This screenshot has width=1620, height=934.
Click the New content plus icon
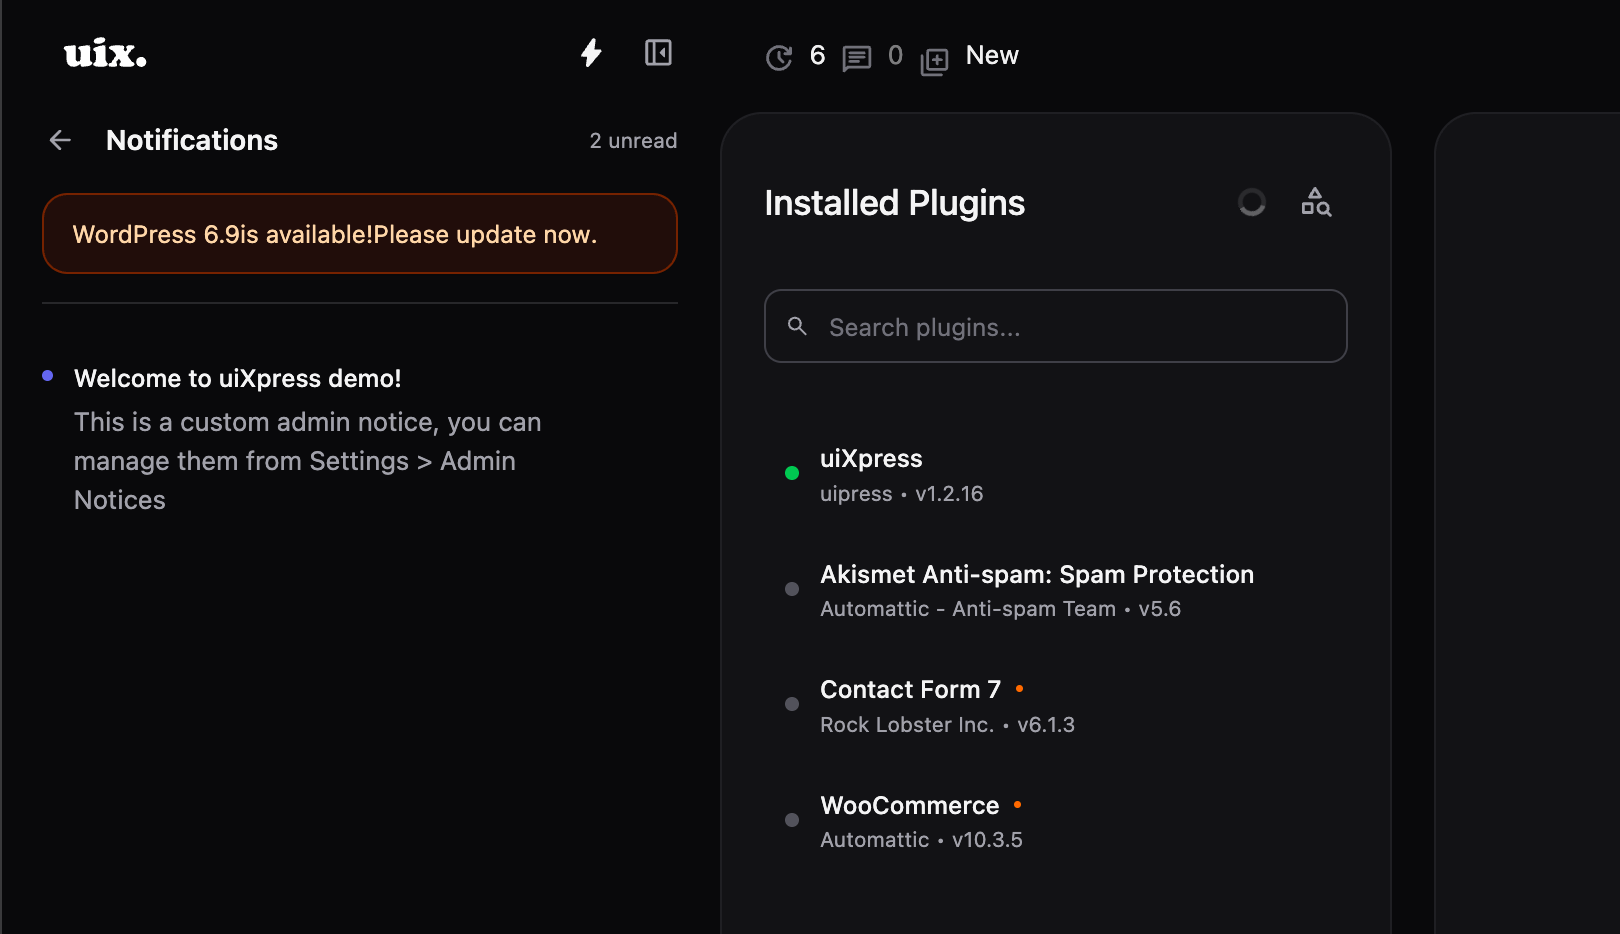pyautogui.click(x=934, y=61)
